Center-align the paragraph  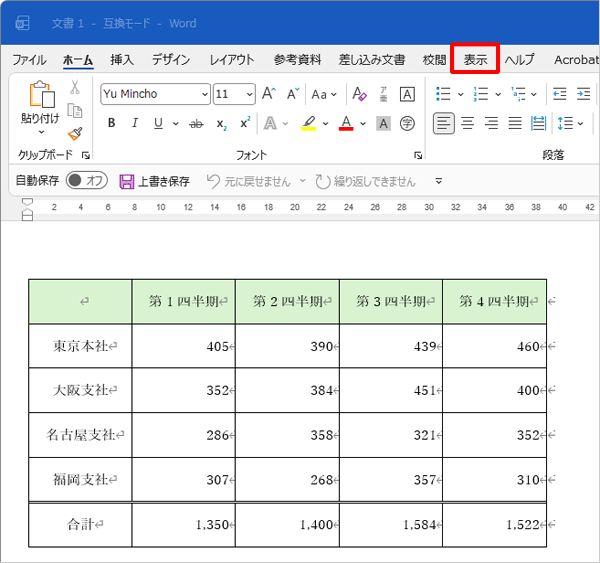click(468, 123)
